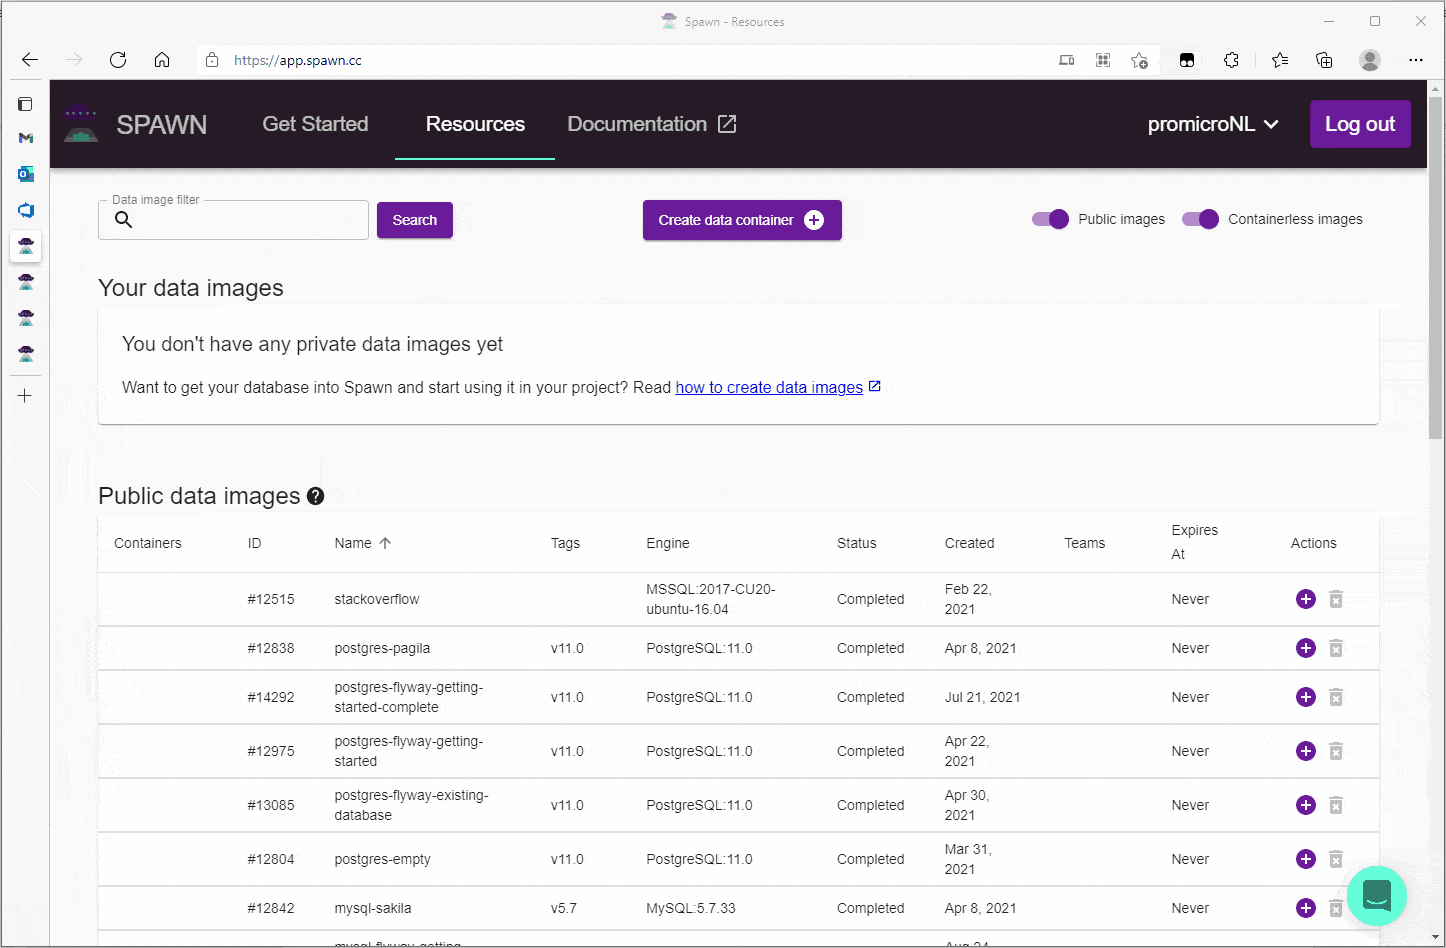Click the Engine column header

click(668, 543)
